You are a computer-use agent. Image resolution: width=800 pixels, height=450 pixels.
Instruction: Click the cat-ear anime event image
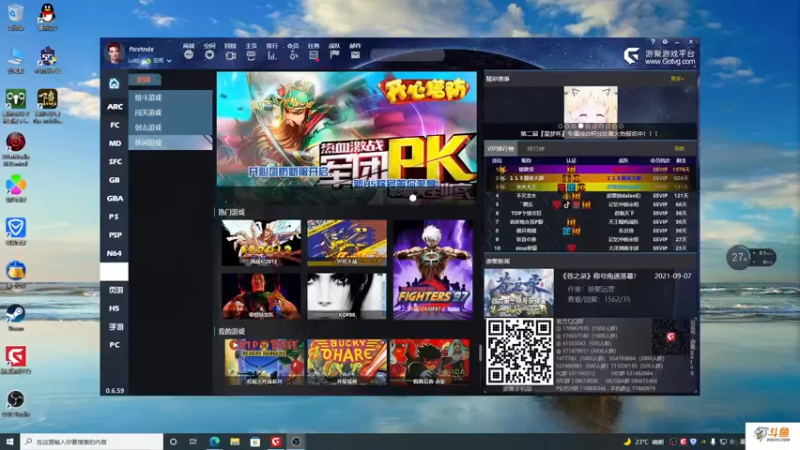pos(590,105)
